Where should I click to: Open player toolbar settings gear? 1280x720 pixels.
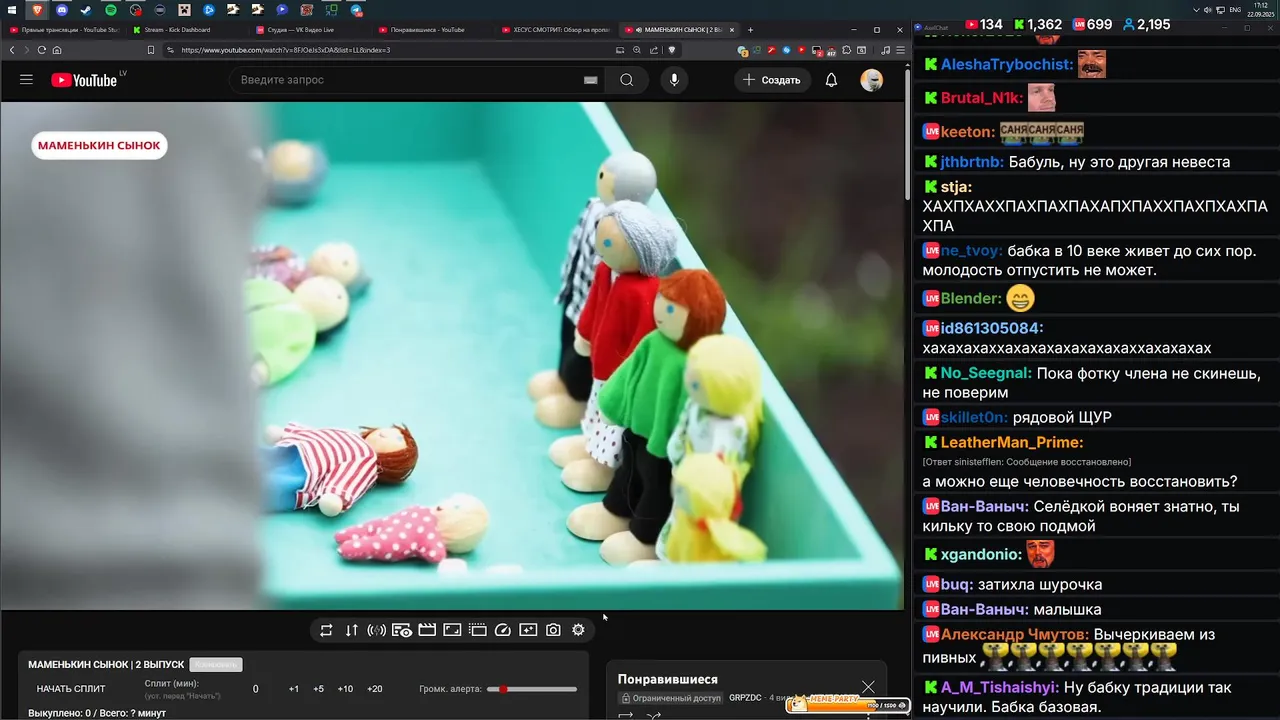[x=578, y=630]
